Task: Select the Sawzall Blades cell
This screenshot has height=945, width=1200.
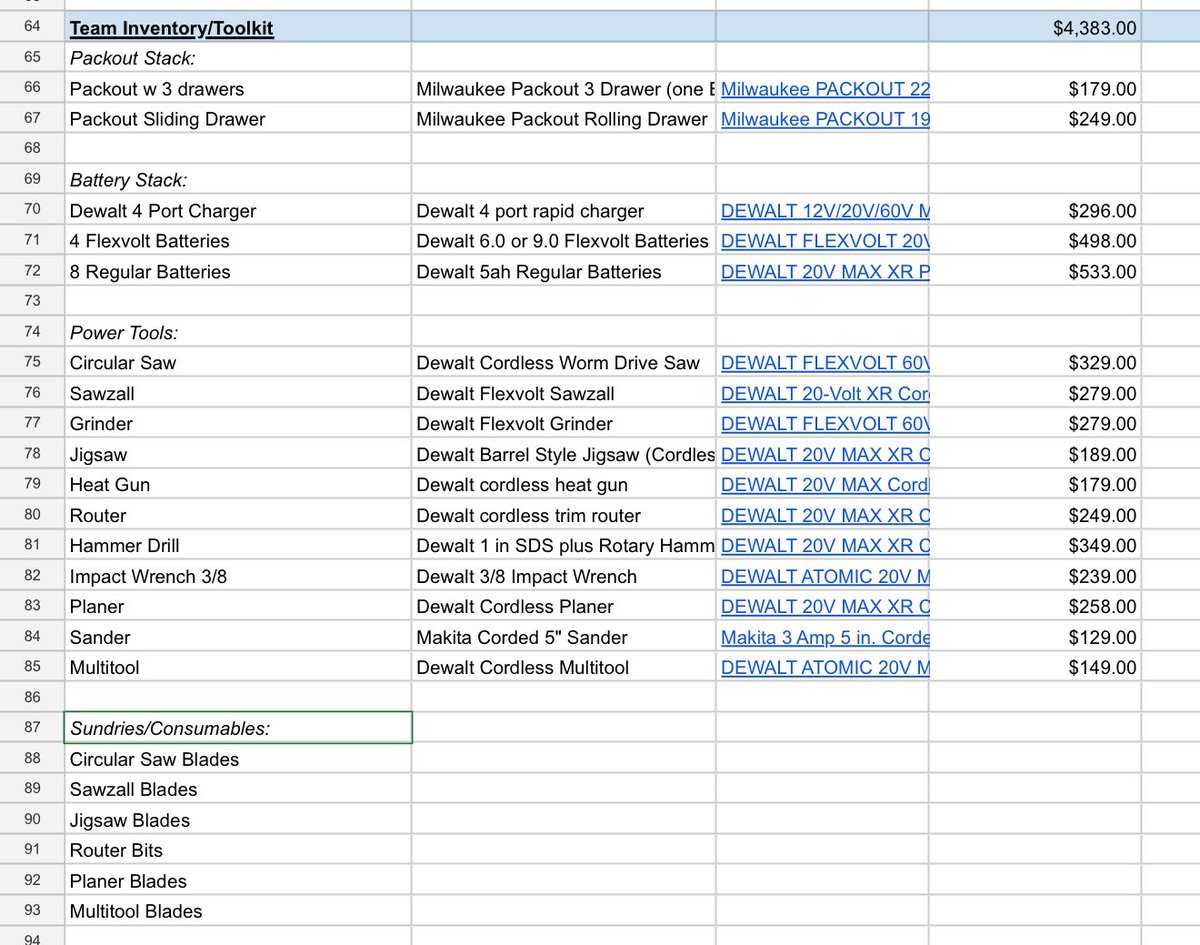Action: [238, 789]
